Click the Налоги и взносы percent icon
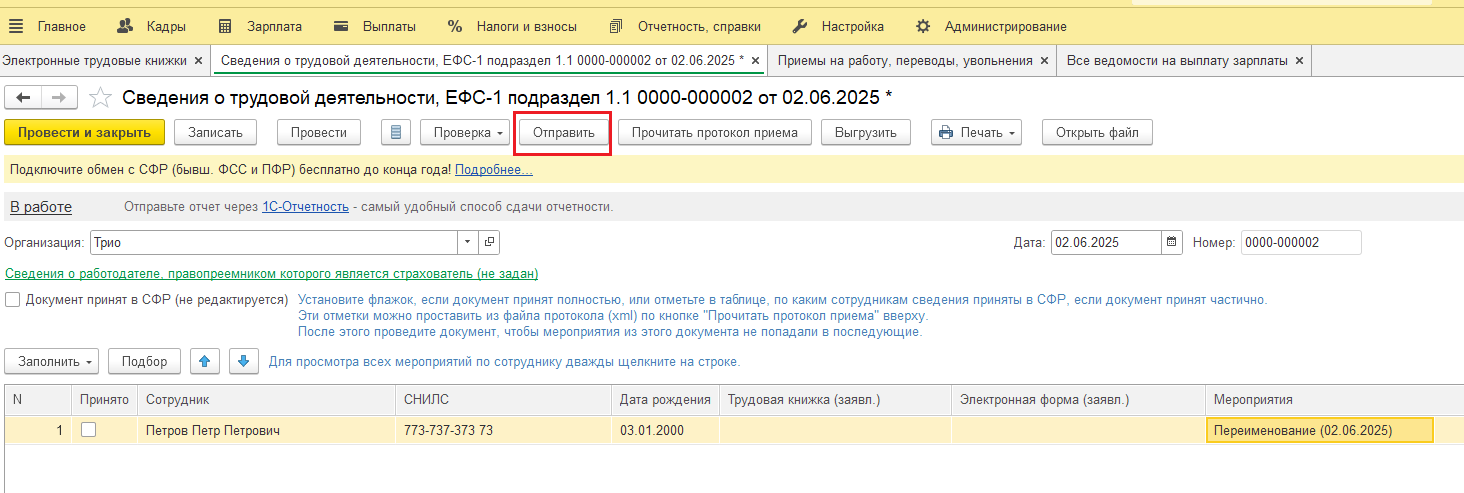Viewport: 1464px width, 493px height. pos(455,26)
